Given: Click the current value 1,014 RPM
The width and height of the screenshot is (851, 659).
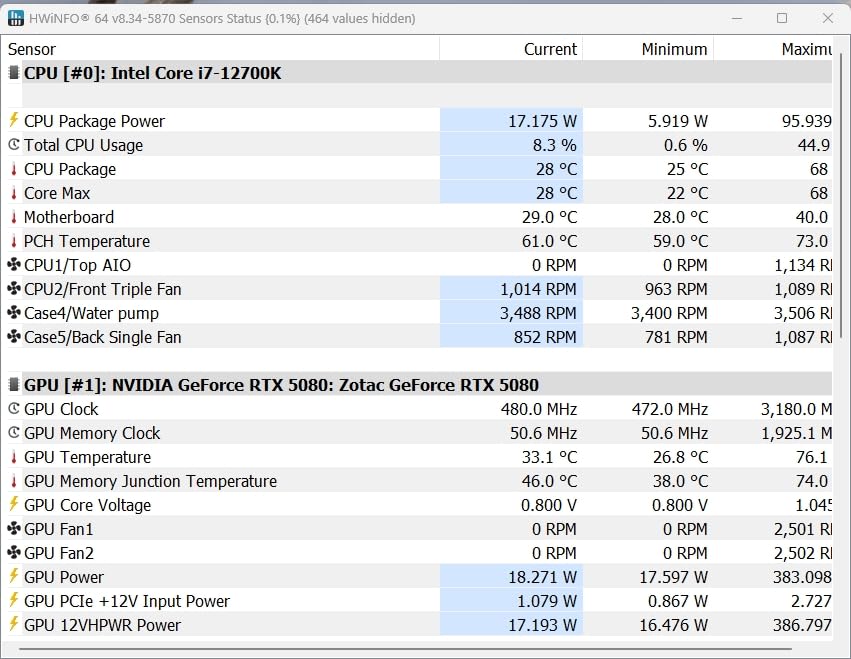Looking at the screenshot, I should [538, 289].
